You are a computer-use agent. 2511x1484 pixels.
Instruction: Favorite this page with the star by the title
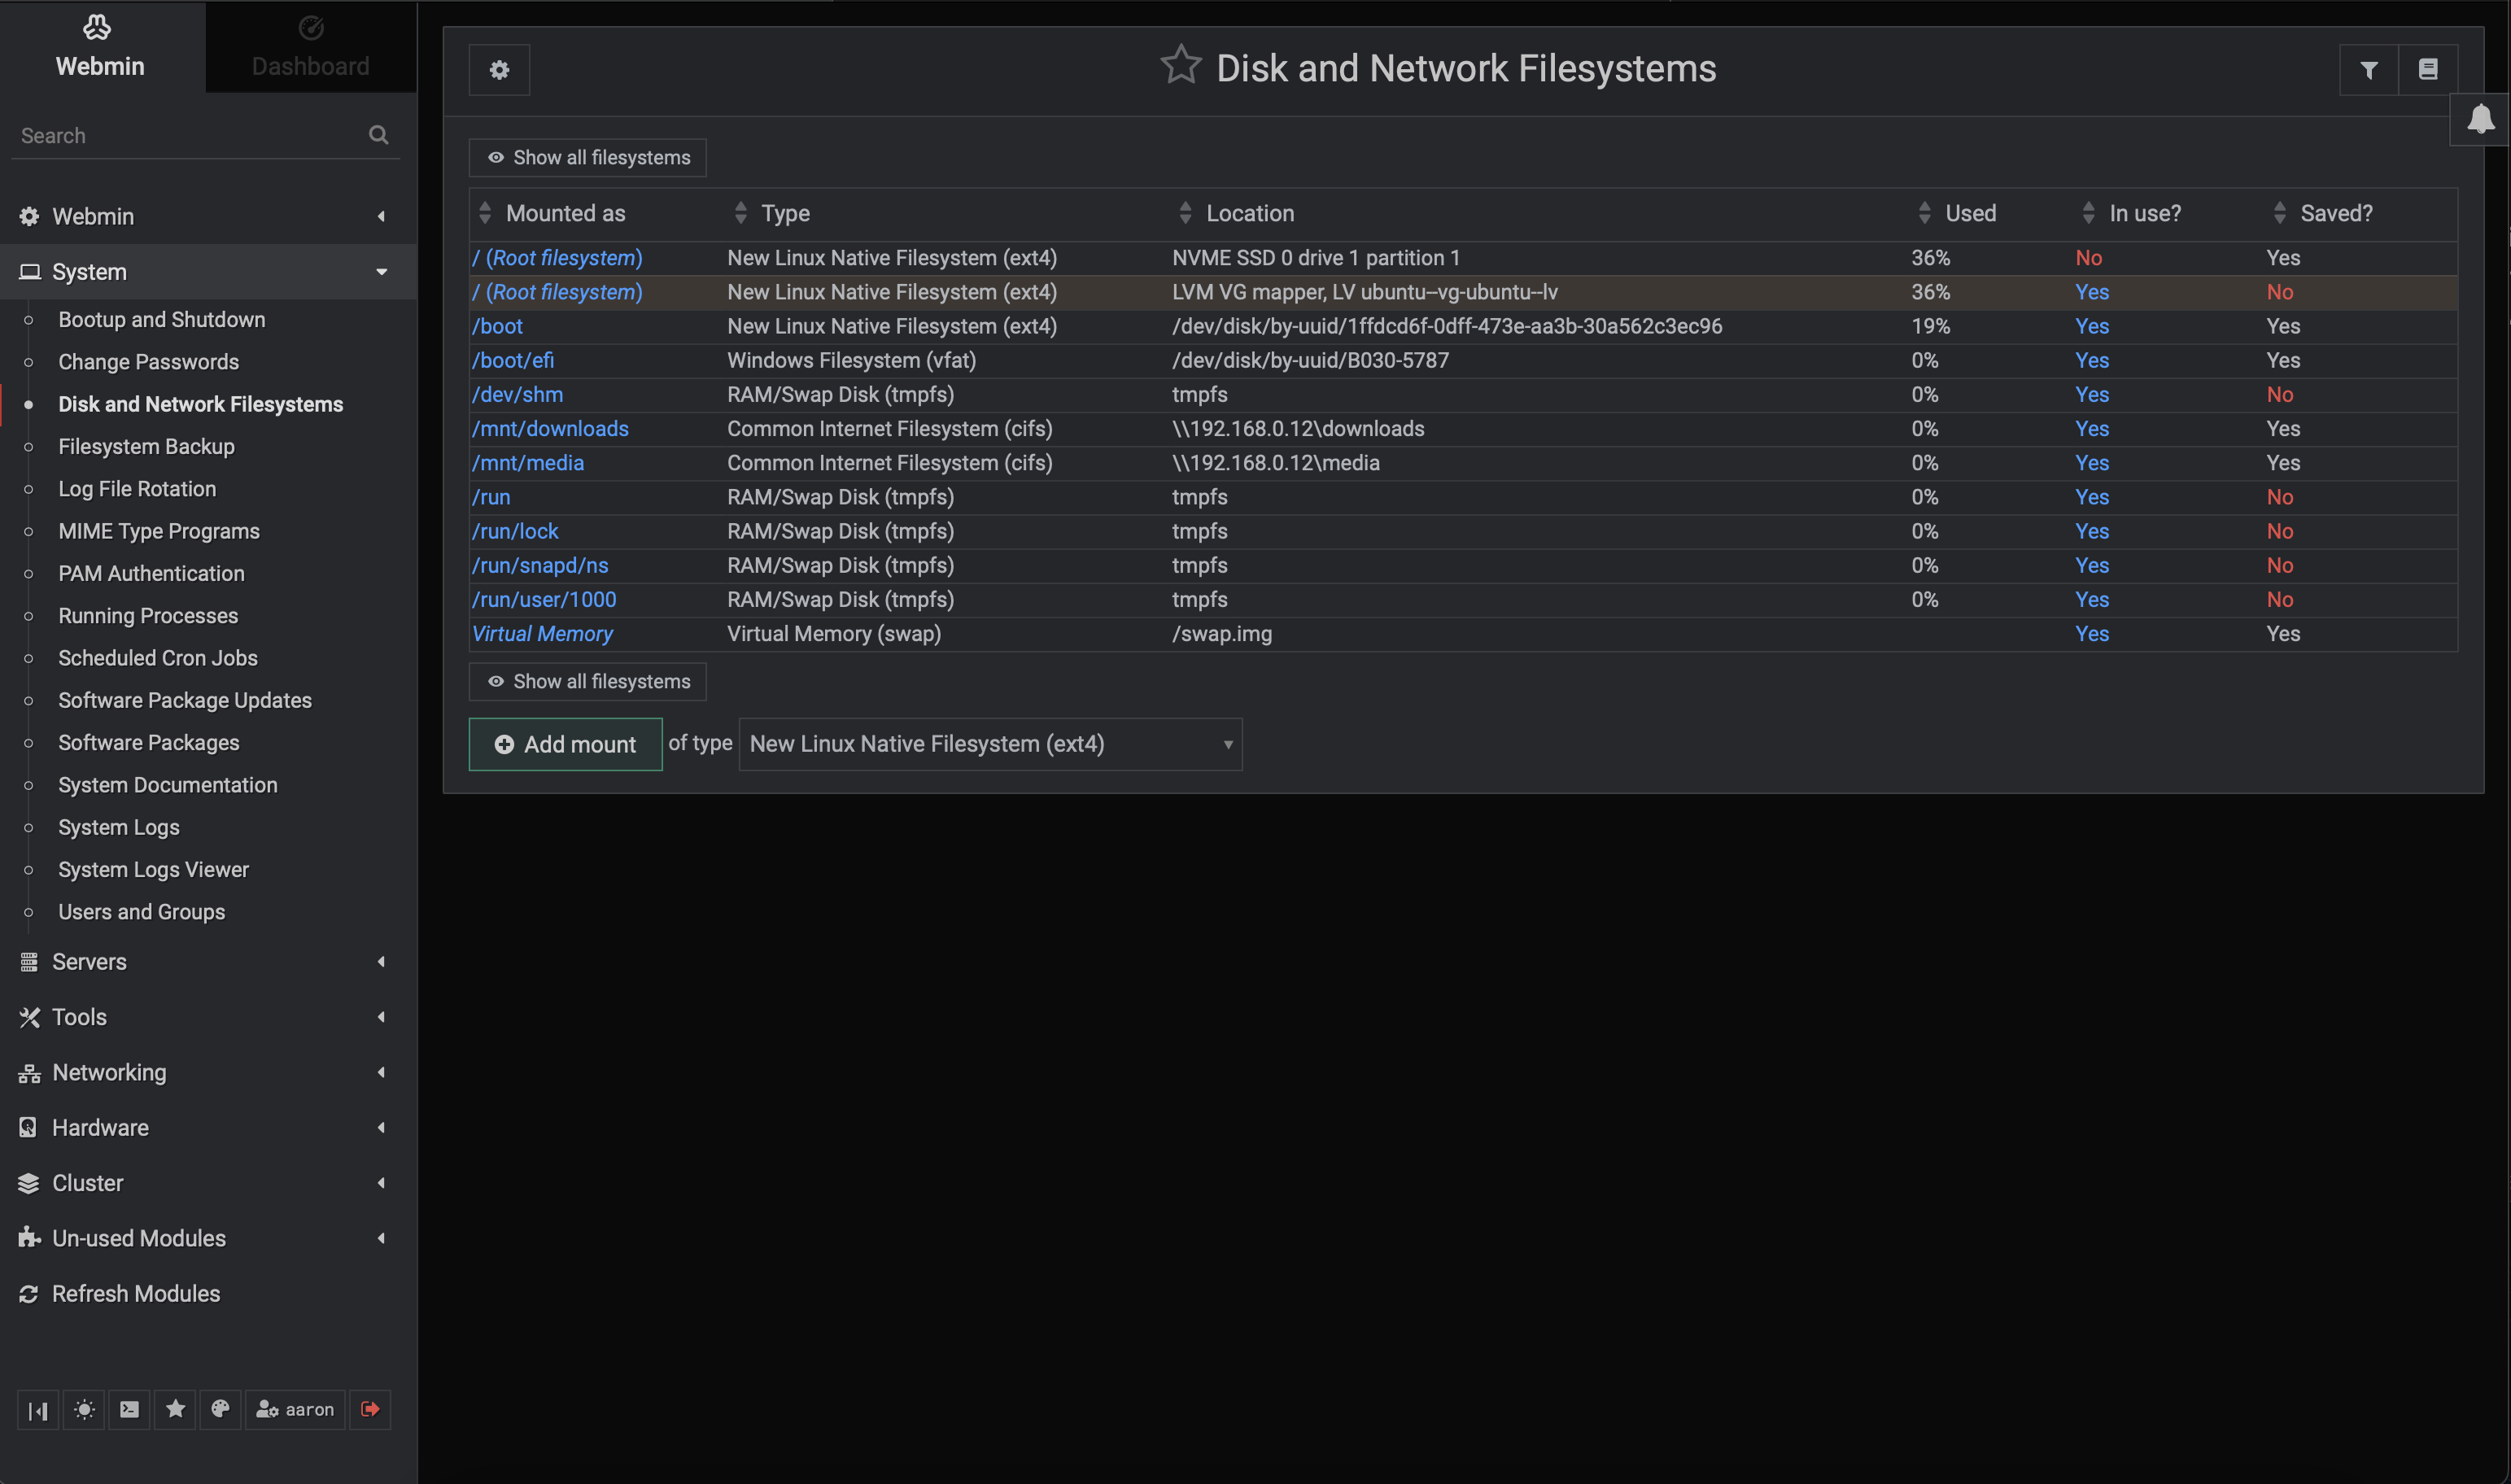[1180, 65]
